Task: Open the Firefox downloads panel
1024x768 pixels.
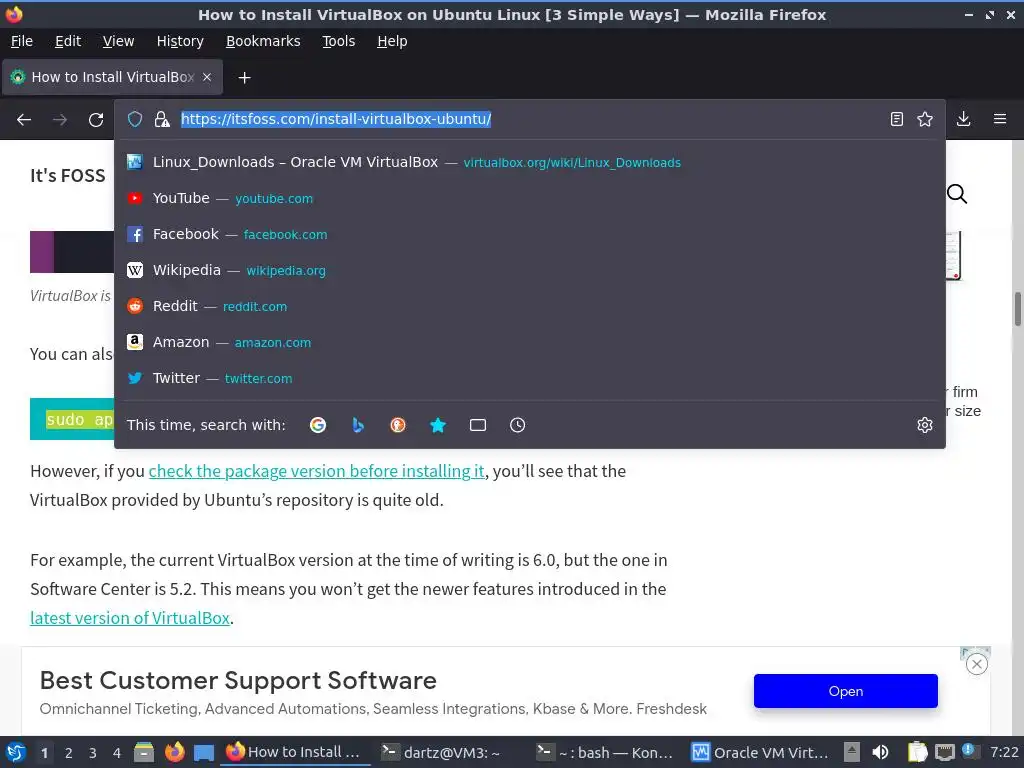Action: click(x=963, y=119)
